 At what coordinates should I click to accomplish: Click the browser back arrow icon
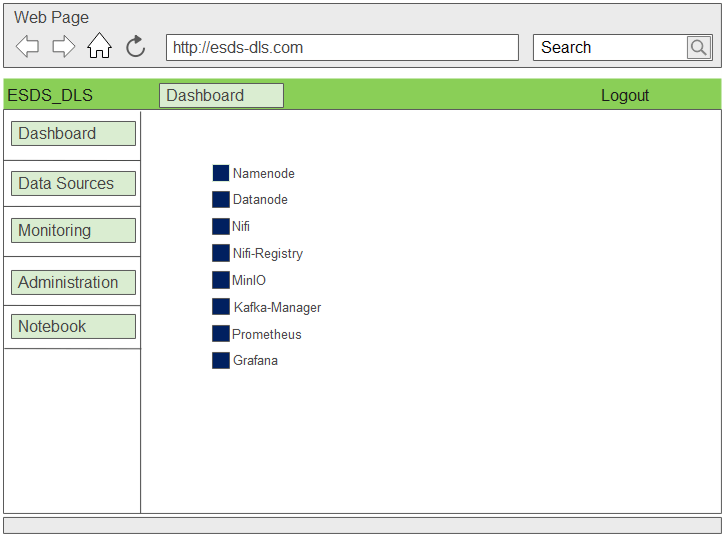tap(28, 46)
